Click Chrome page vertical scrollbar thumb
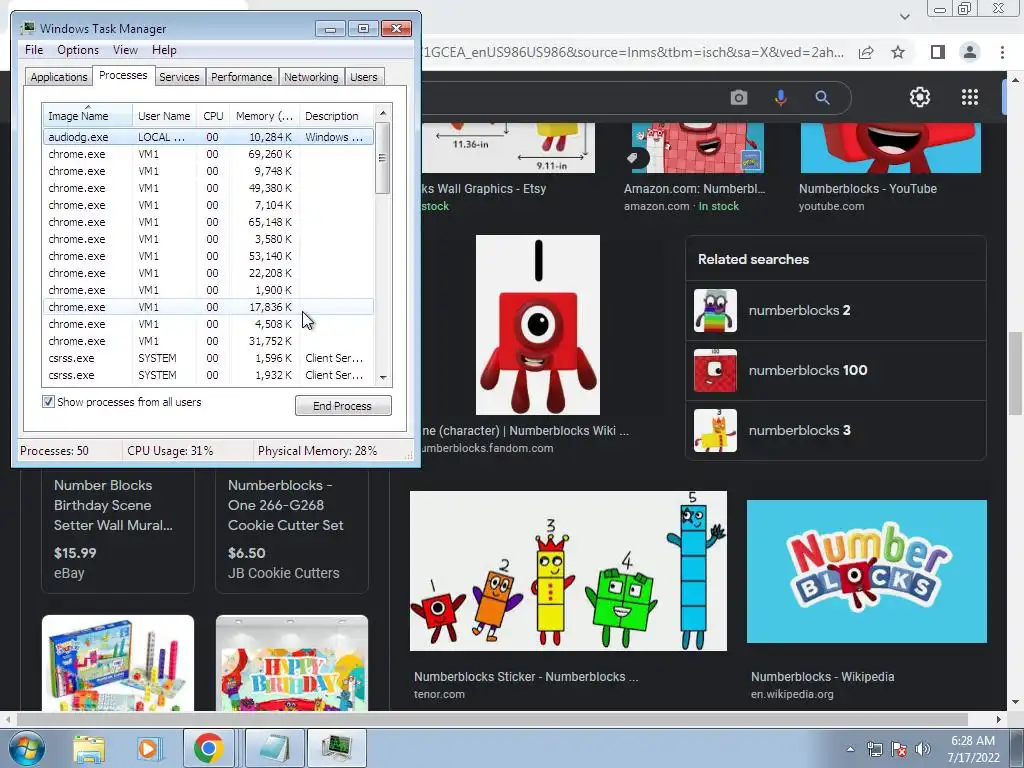Image resolution: width=1024 pixels, height=768 pixels. tap(1015, 373)
